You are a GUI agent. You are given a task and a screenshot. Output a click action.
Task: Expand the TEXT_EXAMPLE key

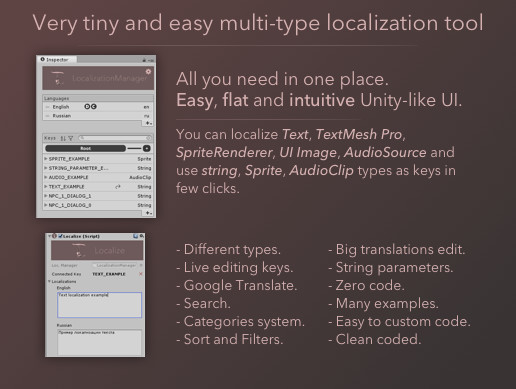(46, 187)
